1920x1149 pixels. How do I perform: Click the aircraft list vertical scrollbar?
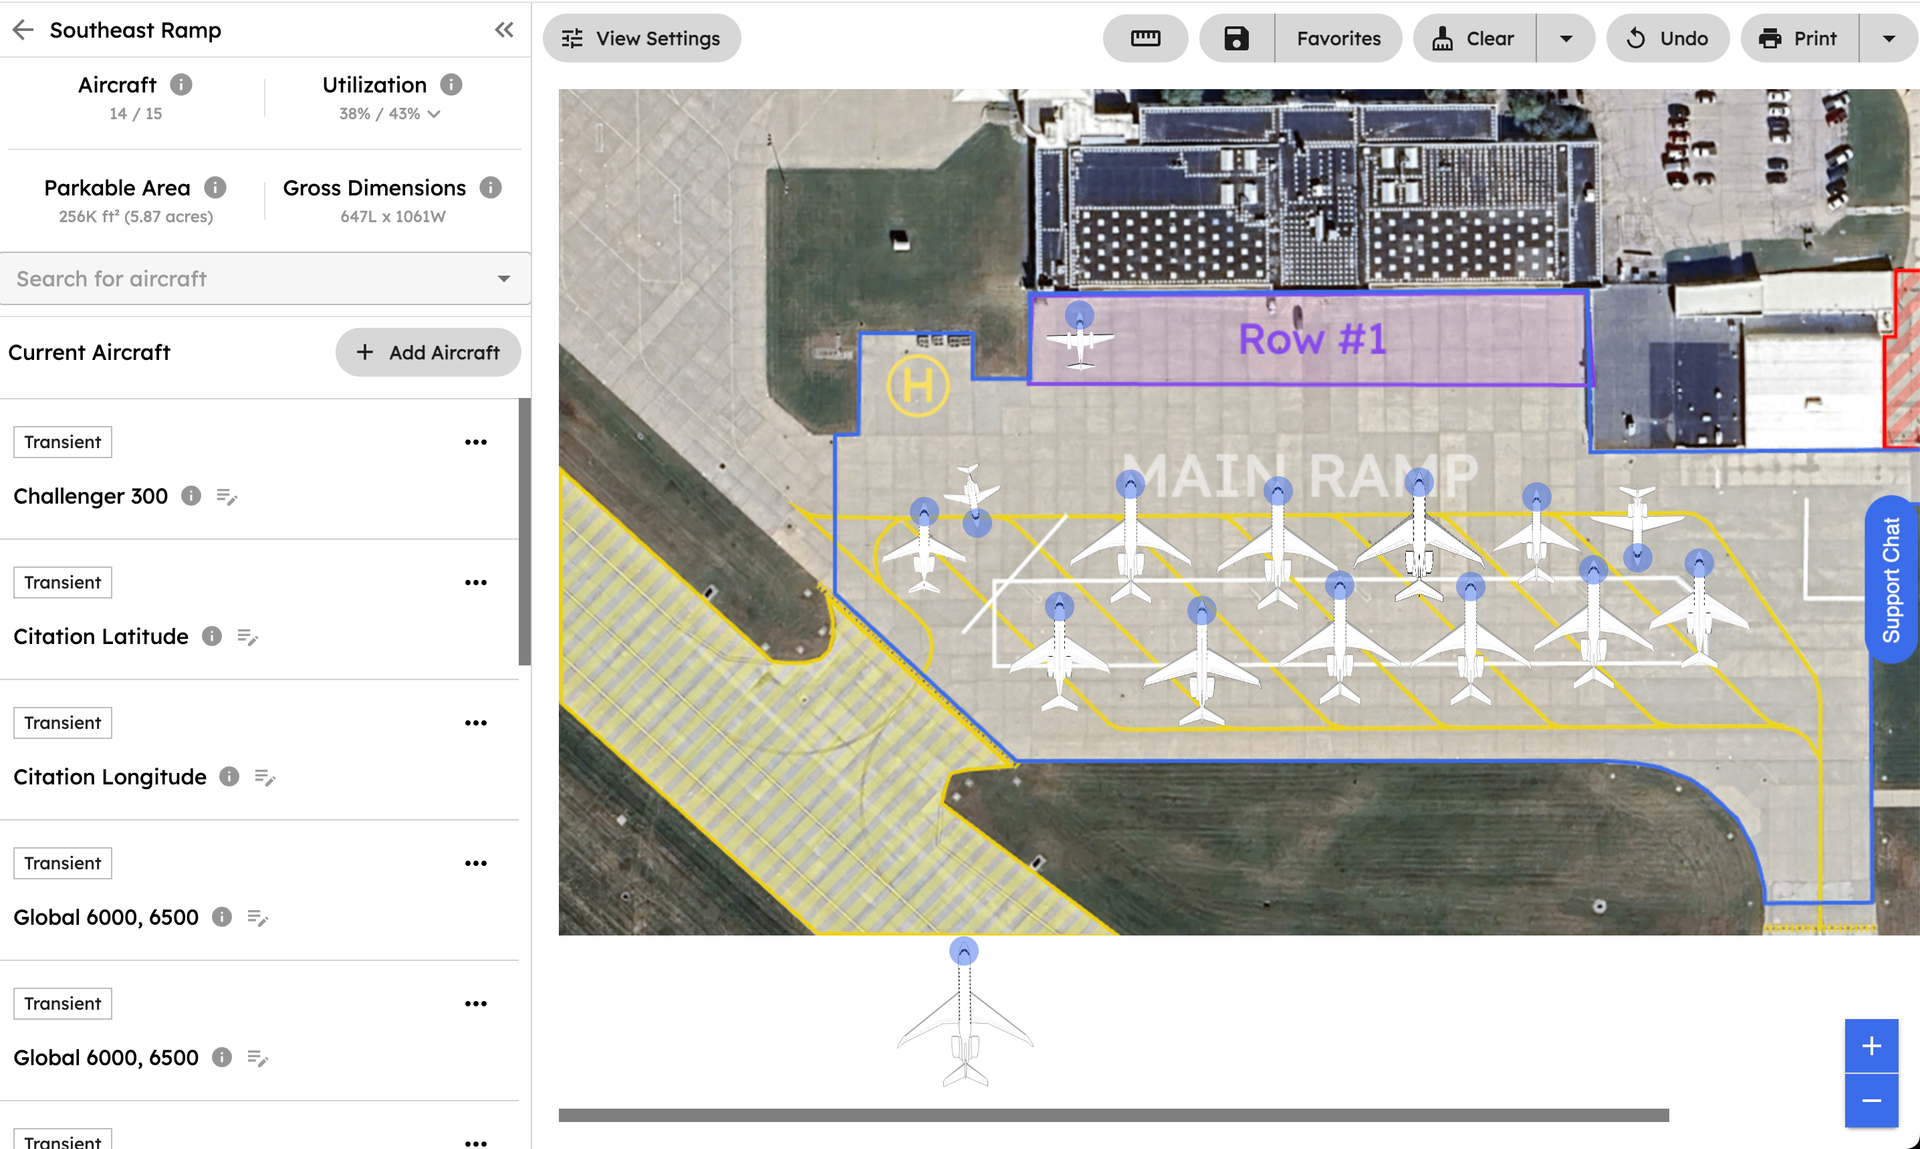(524, 531)
